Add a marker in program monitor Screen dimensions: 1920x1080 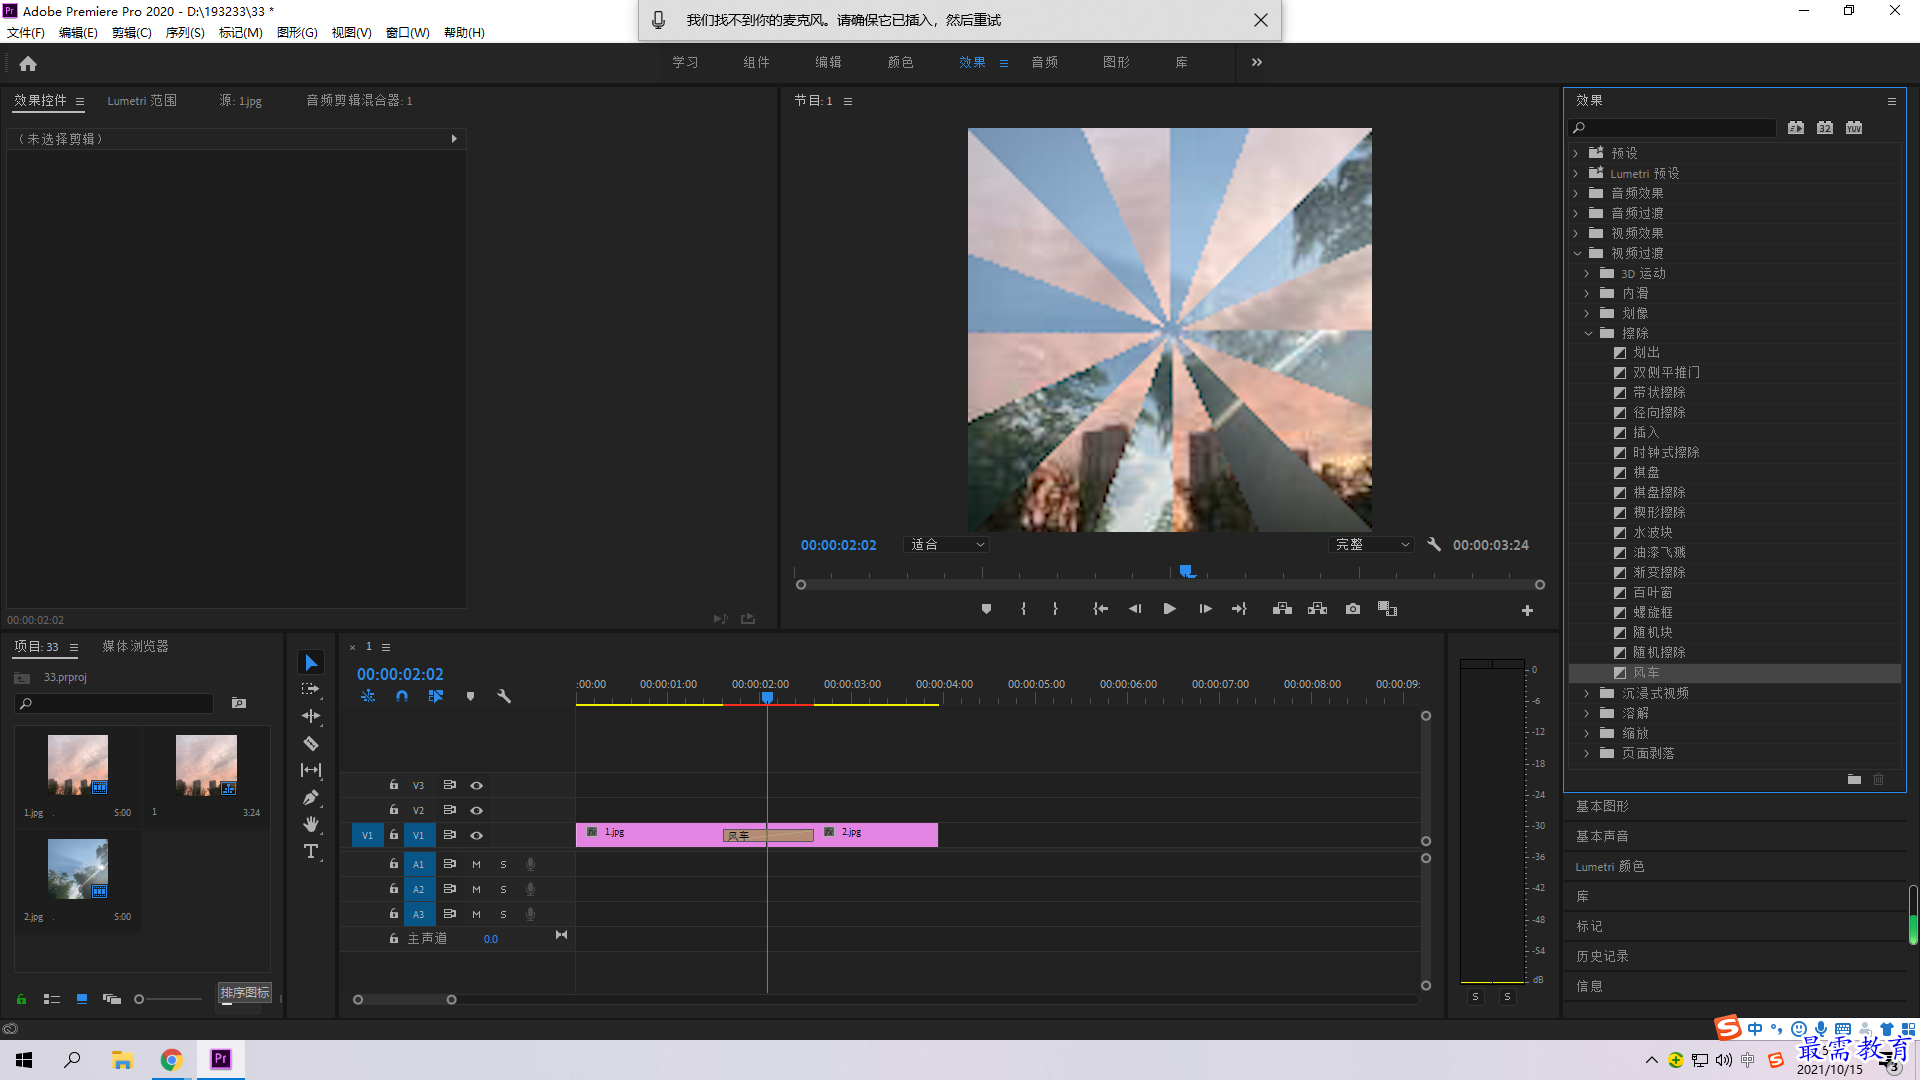coord(986,609)
